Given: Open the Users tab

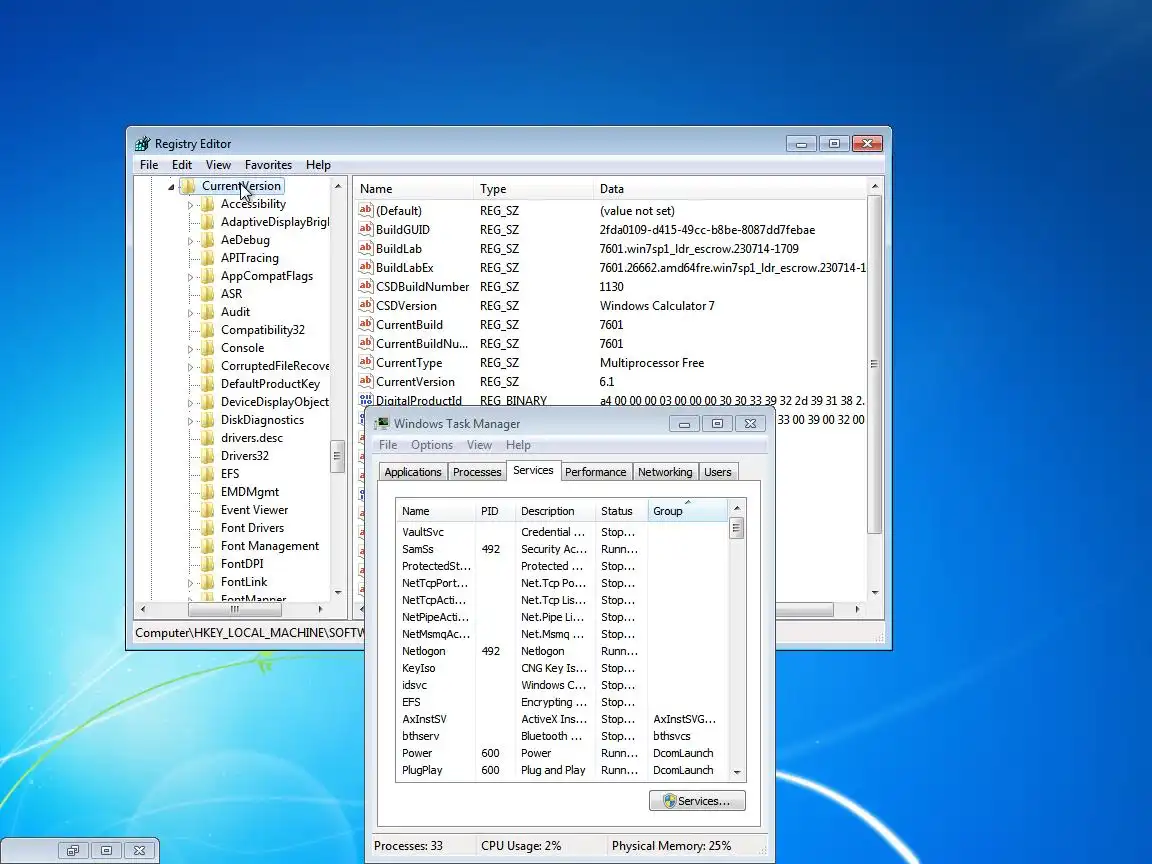Looking at the screenshot, I should [718, 472].
